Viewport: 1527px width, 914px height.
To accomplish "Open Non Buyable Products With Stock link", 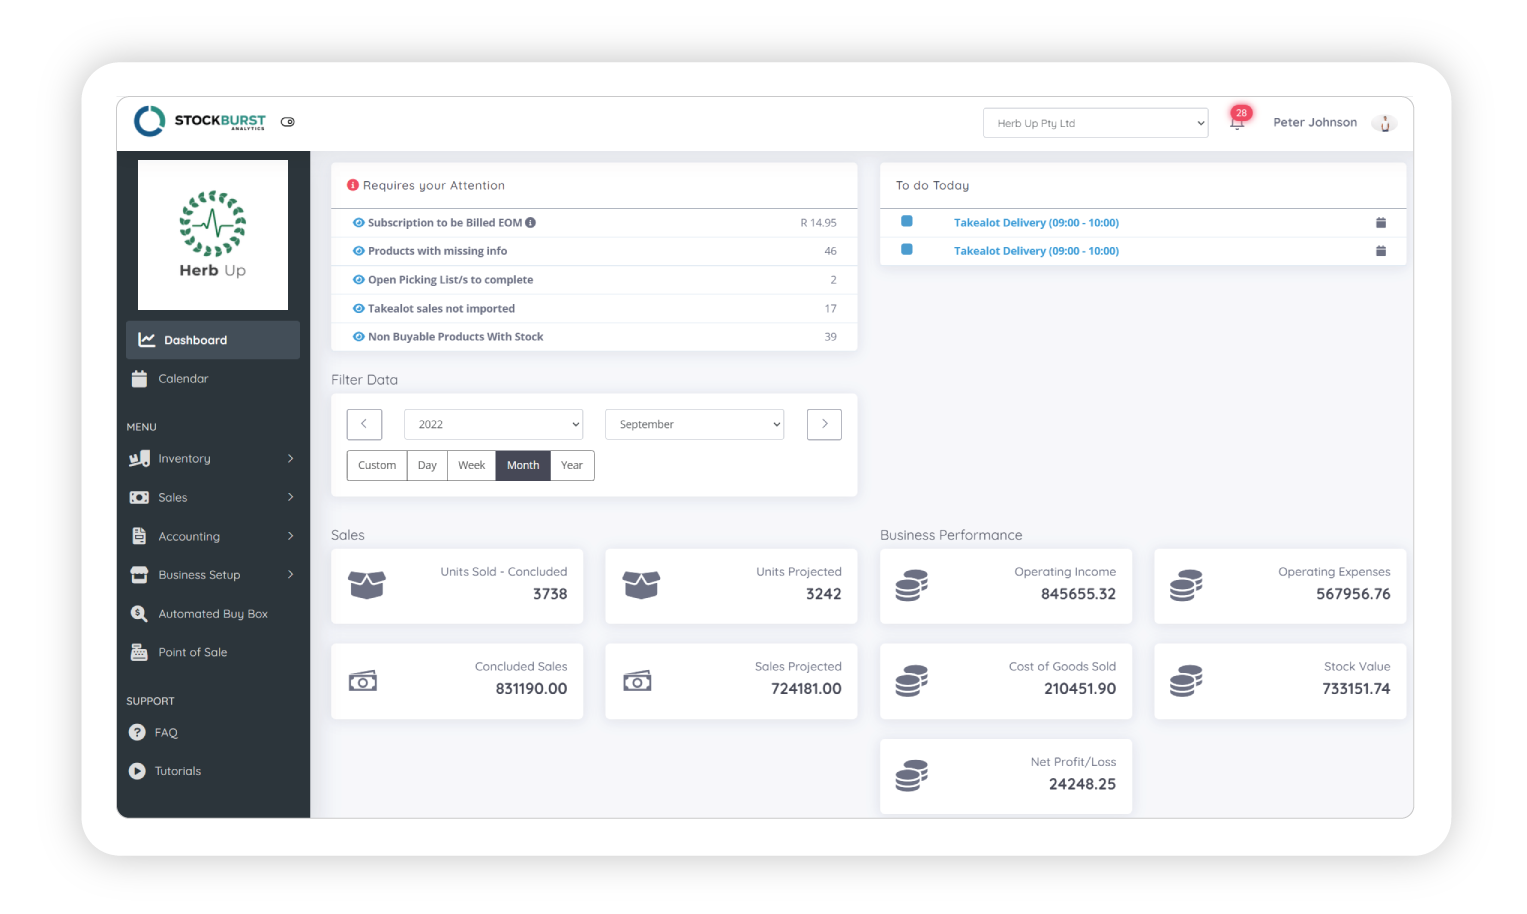I will click(455, 337).
